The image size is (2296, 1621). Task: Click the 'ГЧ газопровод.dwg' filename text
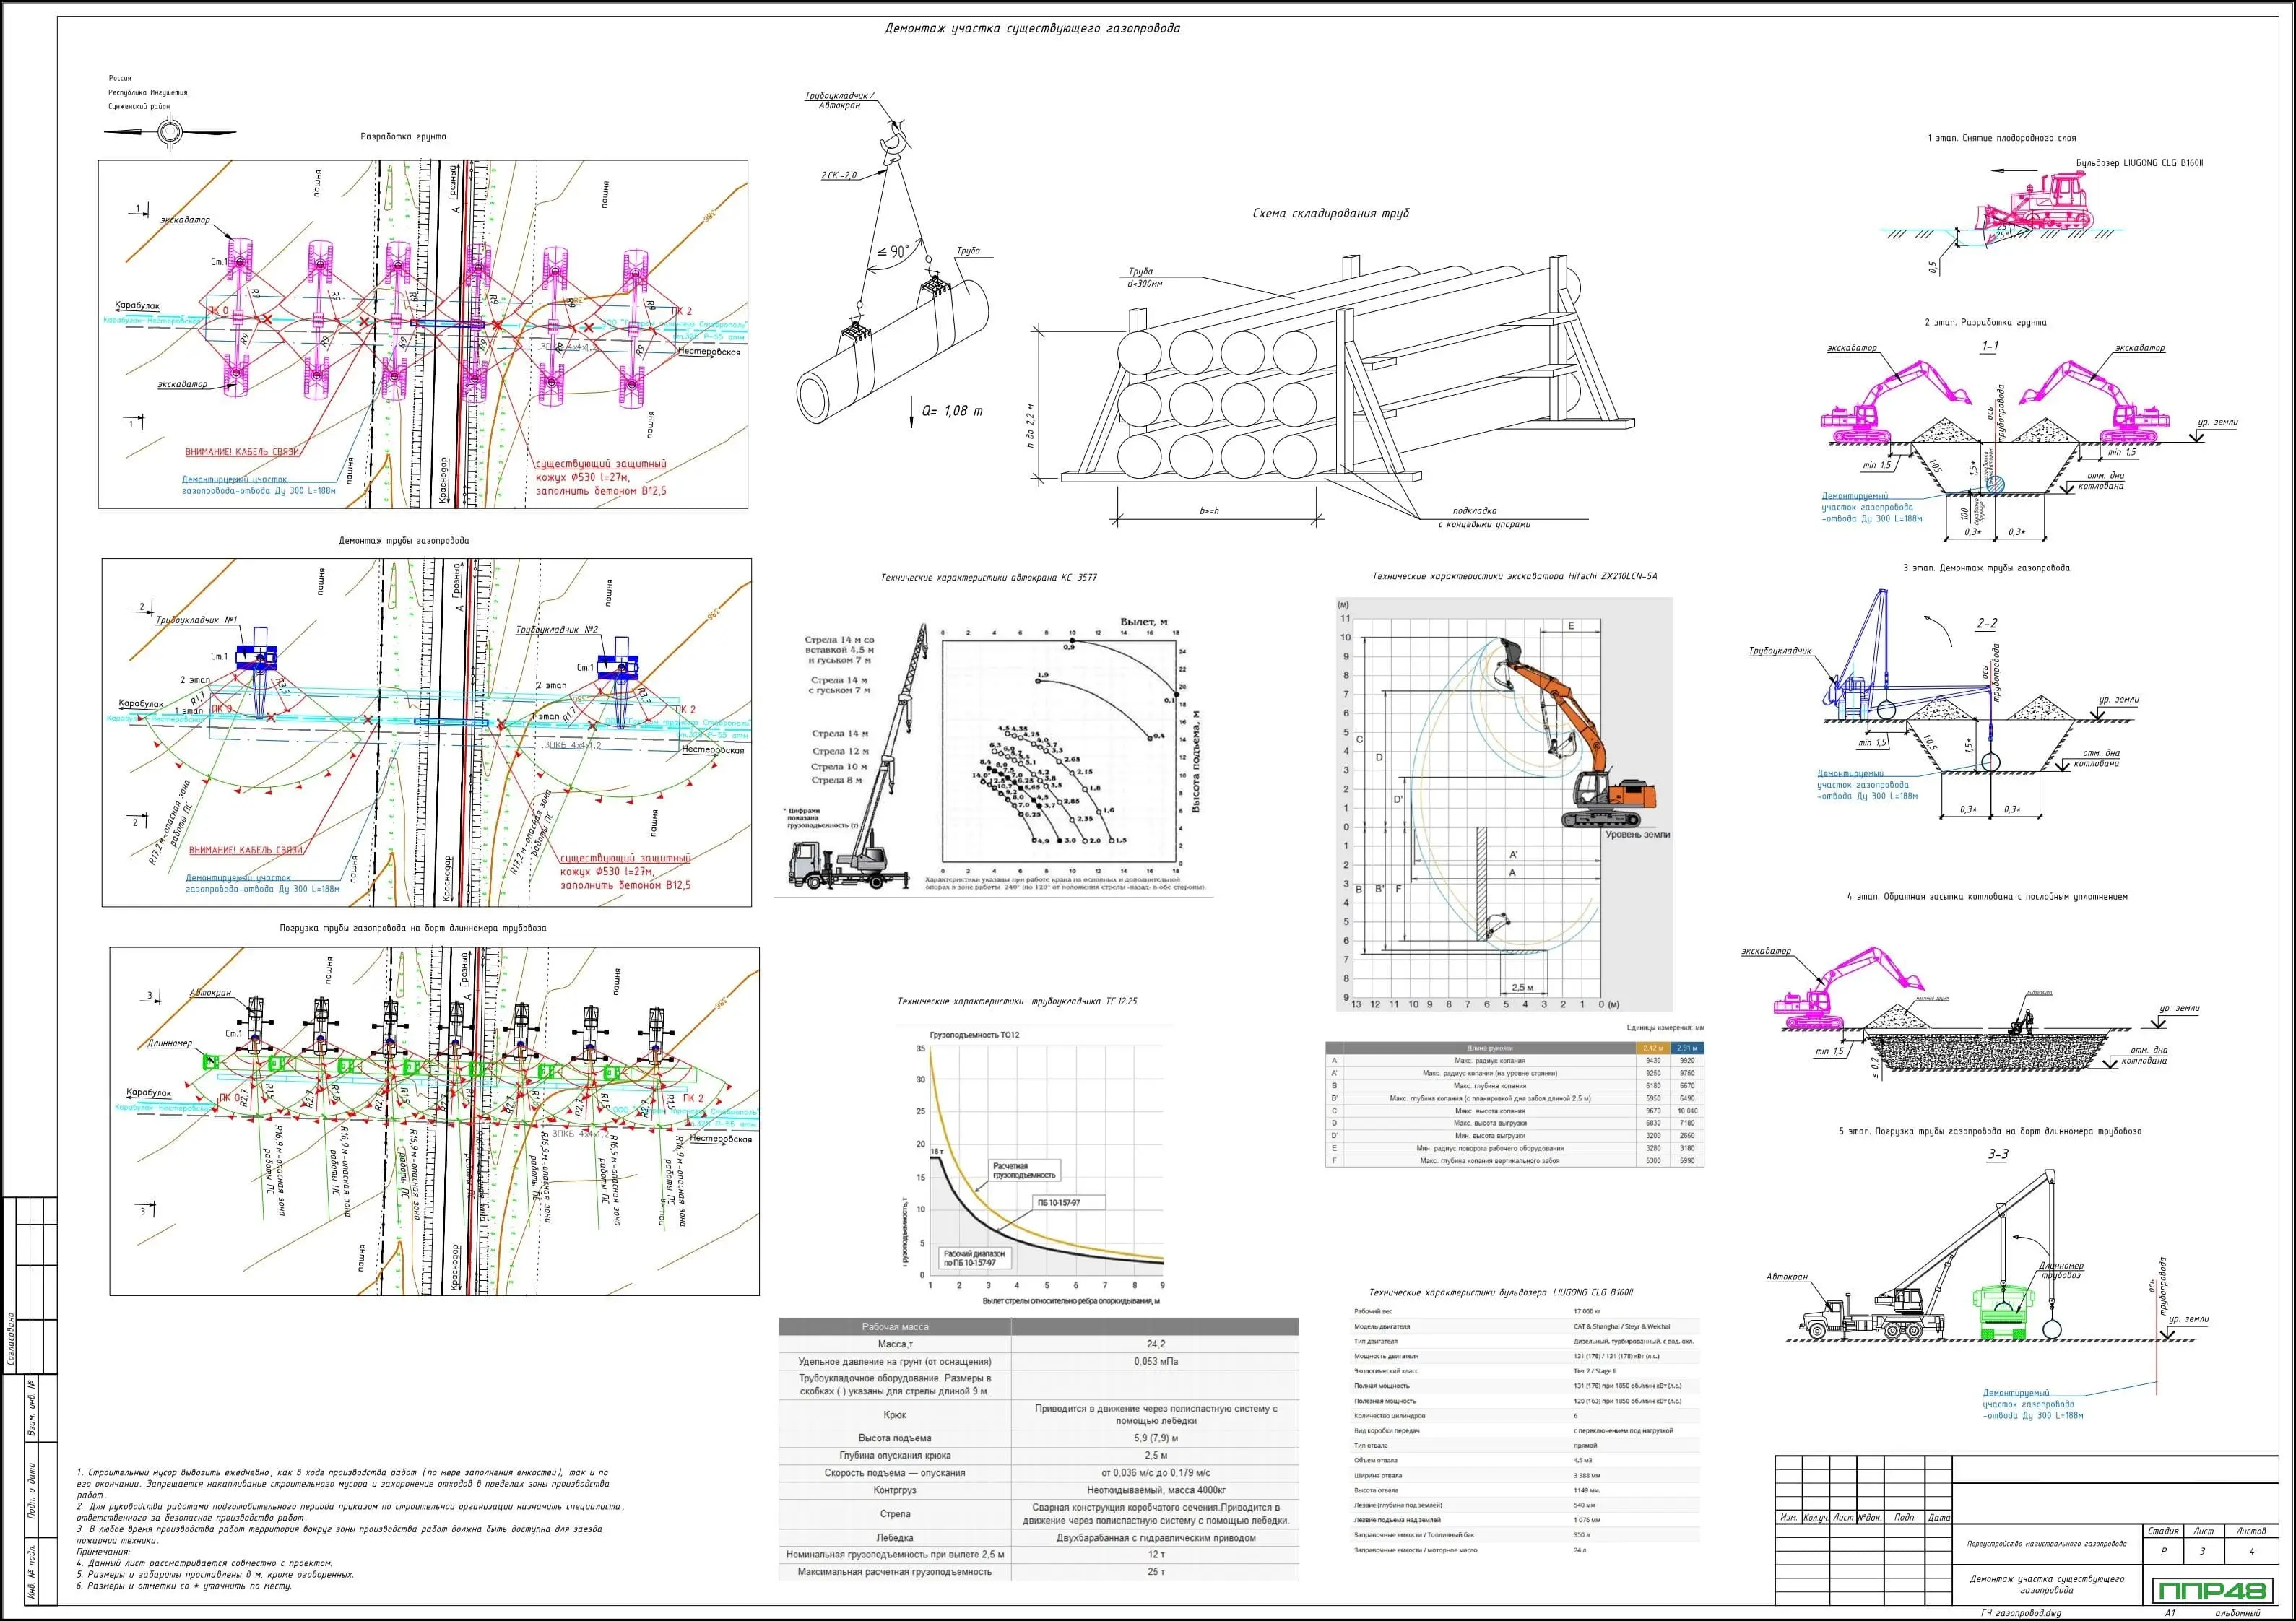[x=2021, y=1612]
